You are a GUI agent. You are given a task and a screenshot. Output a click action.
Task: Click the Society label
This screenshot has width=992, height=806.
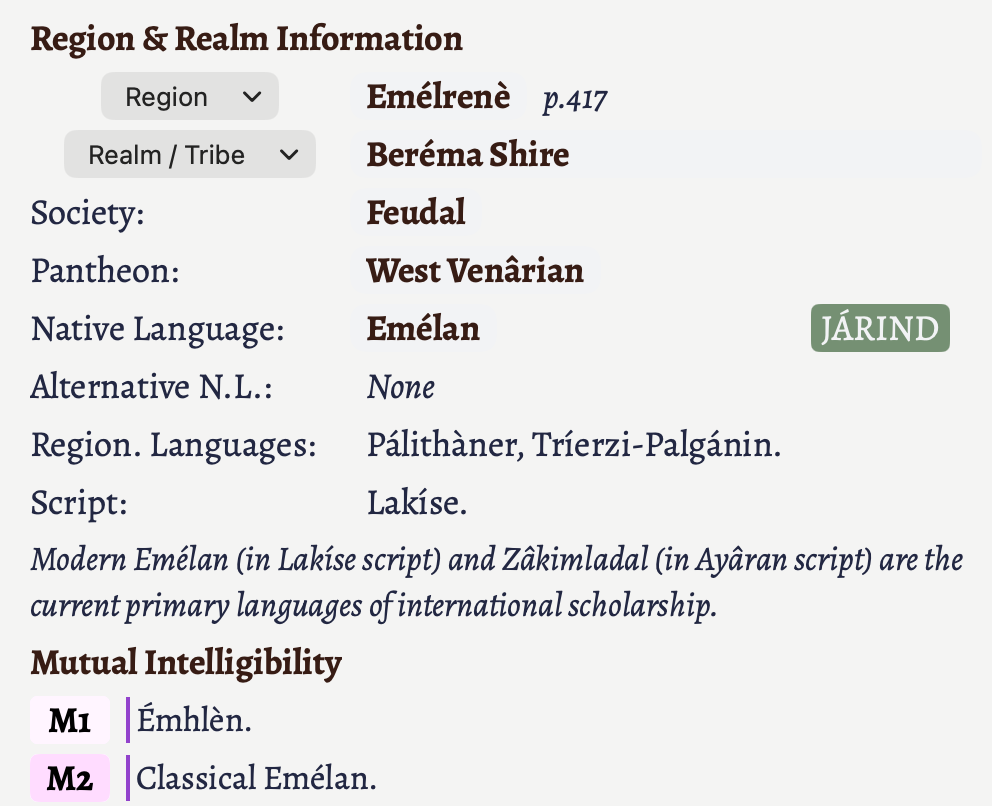[87, 213]
